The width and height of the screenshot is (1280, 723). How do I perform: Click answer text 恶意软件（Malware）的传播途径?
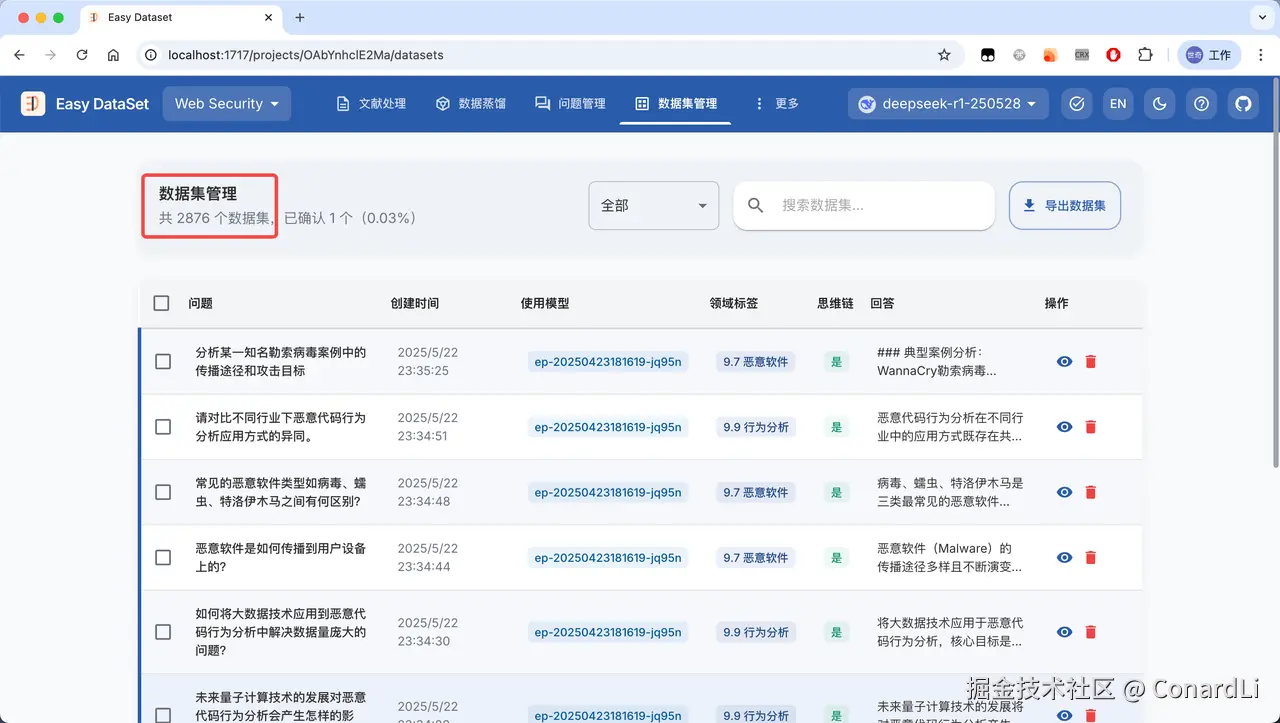949,557
